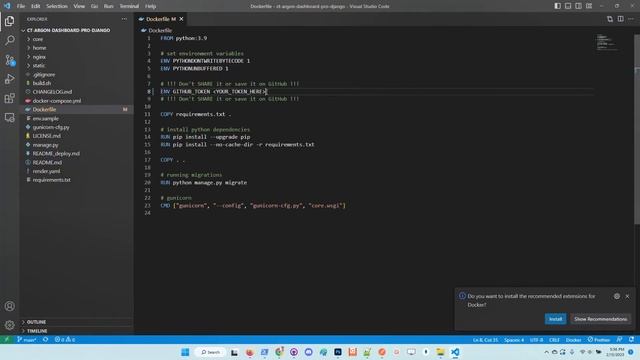Image resolution: width=640 pixels, height=360 pixels.
Task: Split the editor to the right
Action: coord(620,19)
